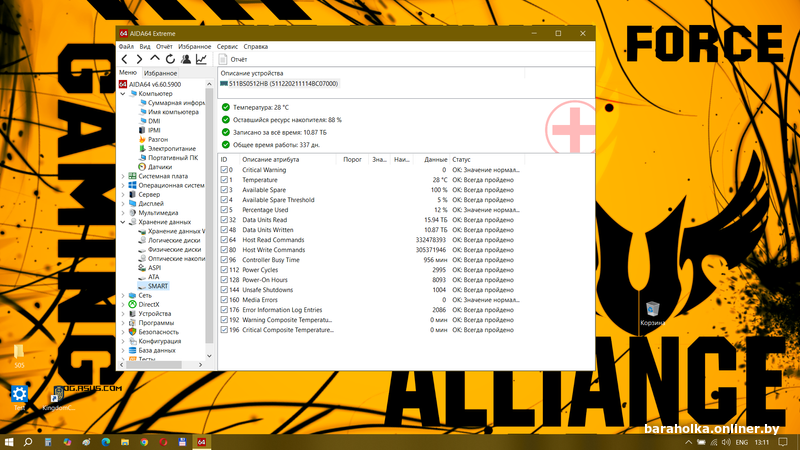Toggle the Percentage Used checkbox

[x=224, y=210]
